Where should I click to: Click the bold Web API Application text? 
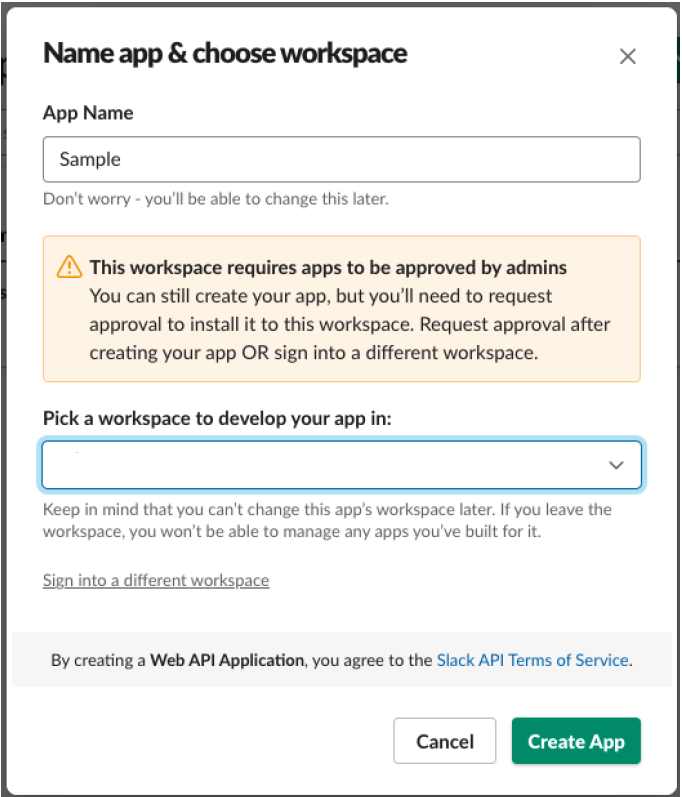point(227,660)
